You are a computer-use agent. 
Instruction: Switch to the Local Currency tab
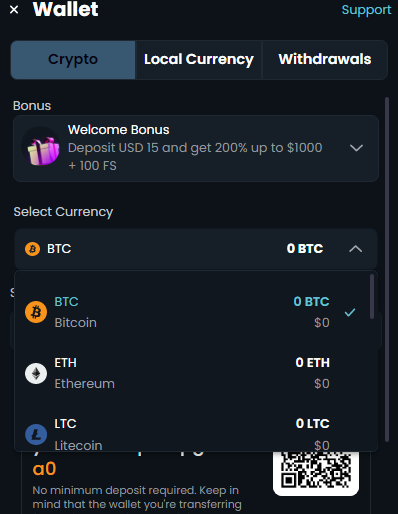tap(199, 60)
